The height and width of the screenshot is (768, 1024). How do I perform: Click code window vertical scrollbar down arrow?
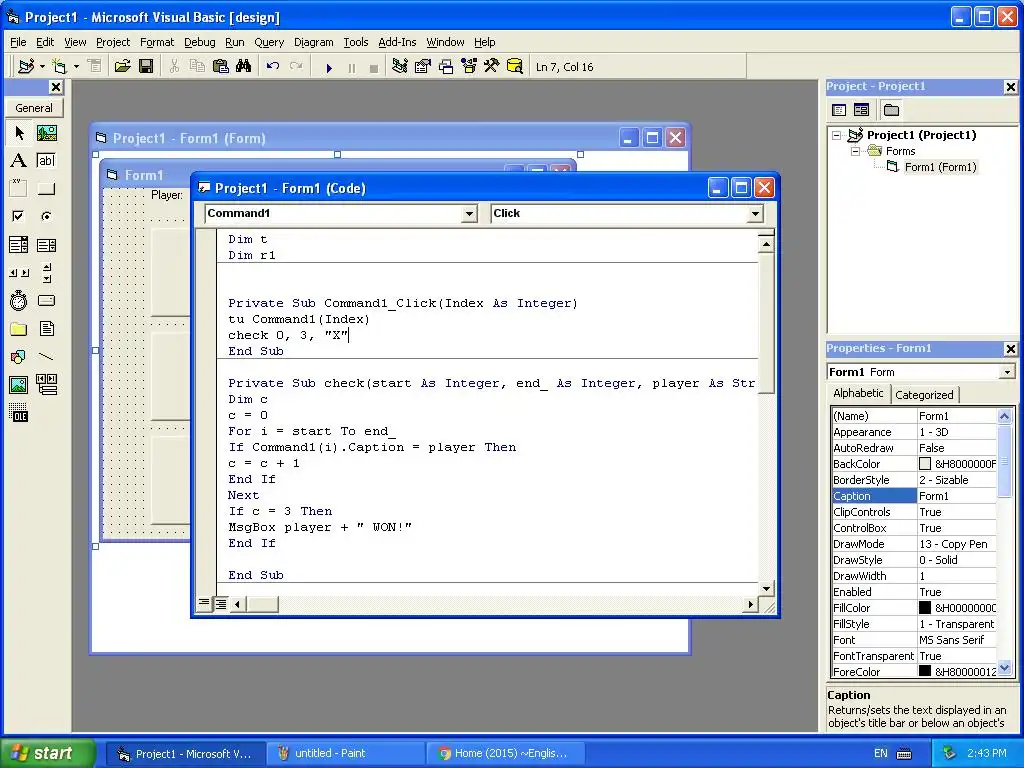[x=766, y=588]
